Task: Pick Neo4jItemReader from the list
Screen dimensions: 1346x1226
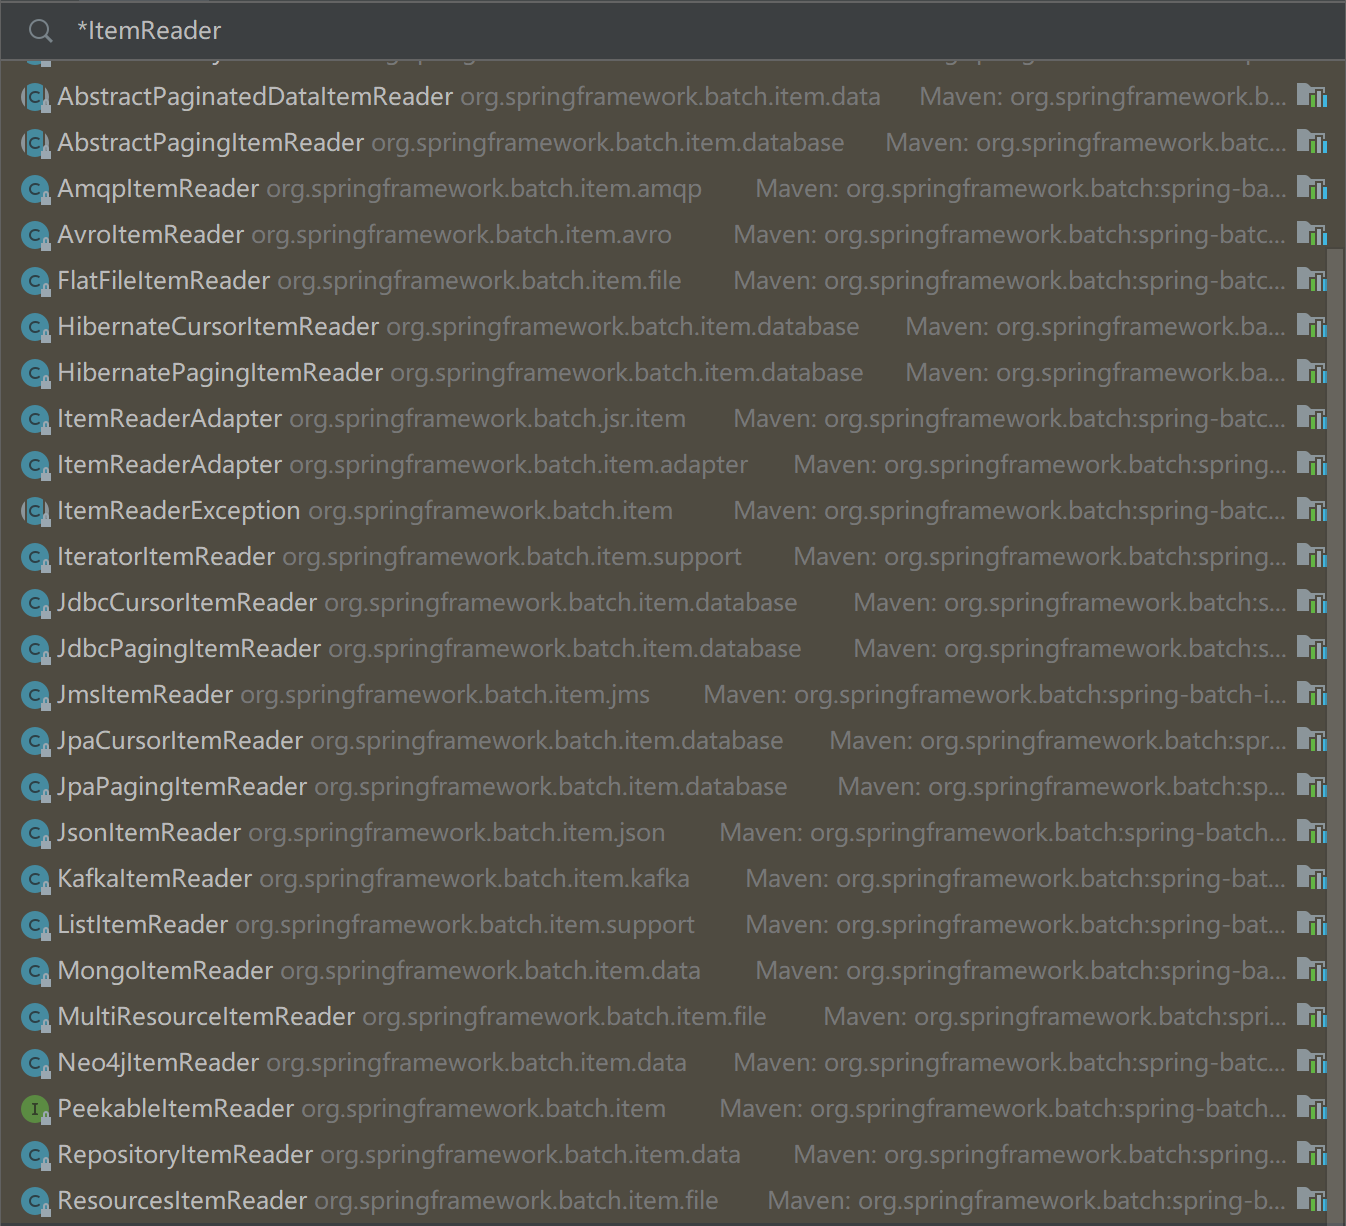Action: tap(158, 1063)
